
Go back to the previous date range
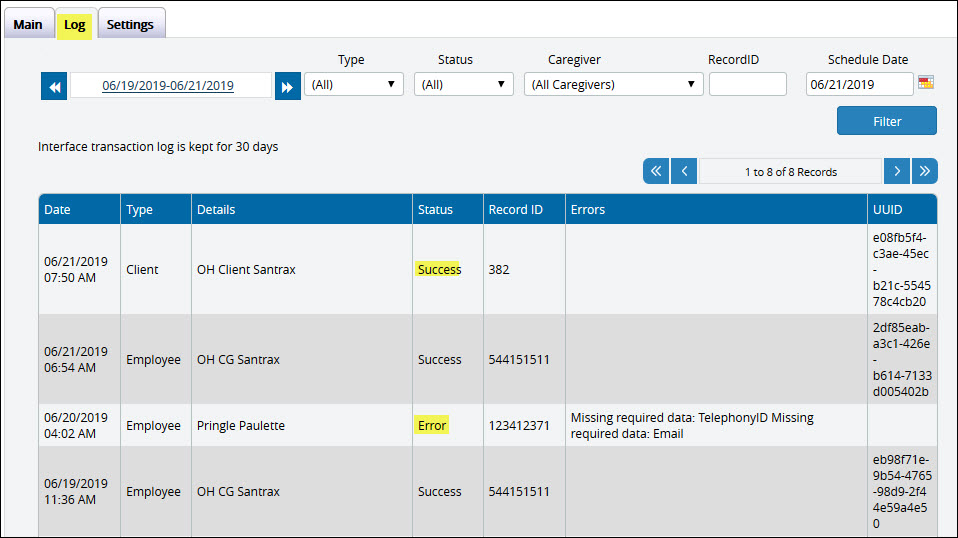[x=54, y=86]
